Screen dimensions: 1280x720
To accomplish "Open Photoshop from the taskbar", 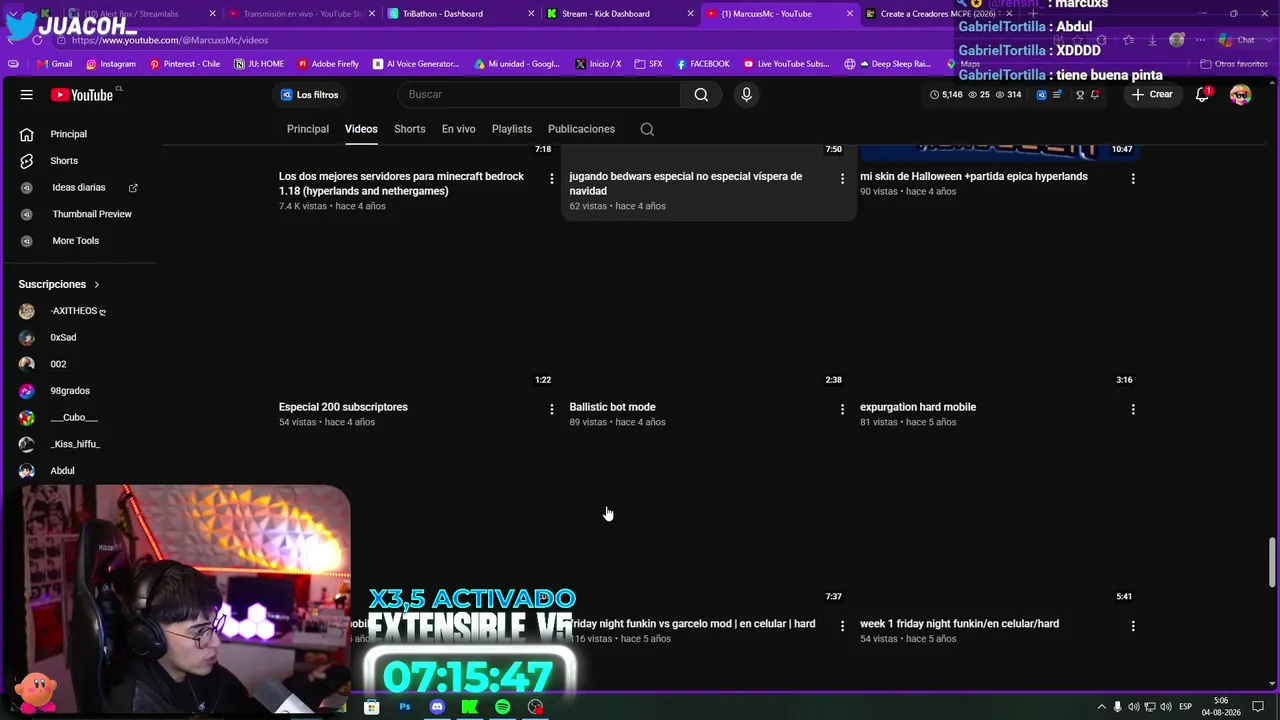I will 405,707.
